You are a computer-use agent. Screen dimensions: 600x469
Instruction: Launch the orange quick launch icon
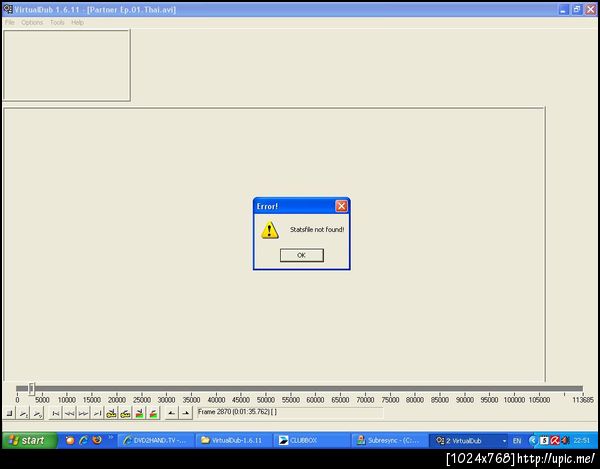(70, 440)
